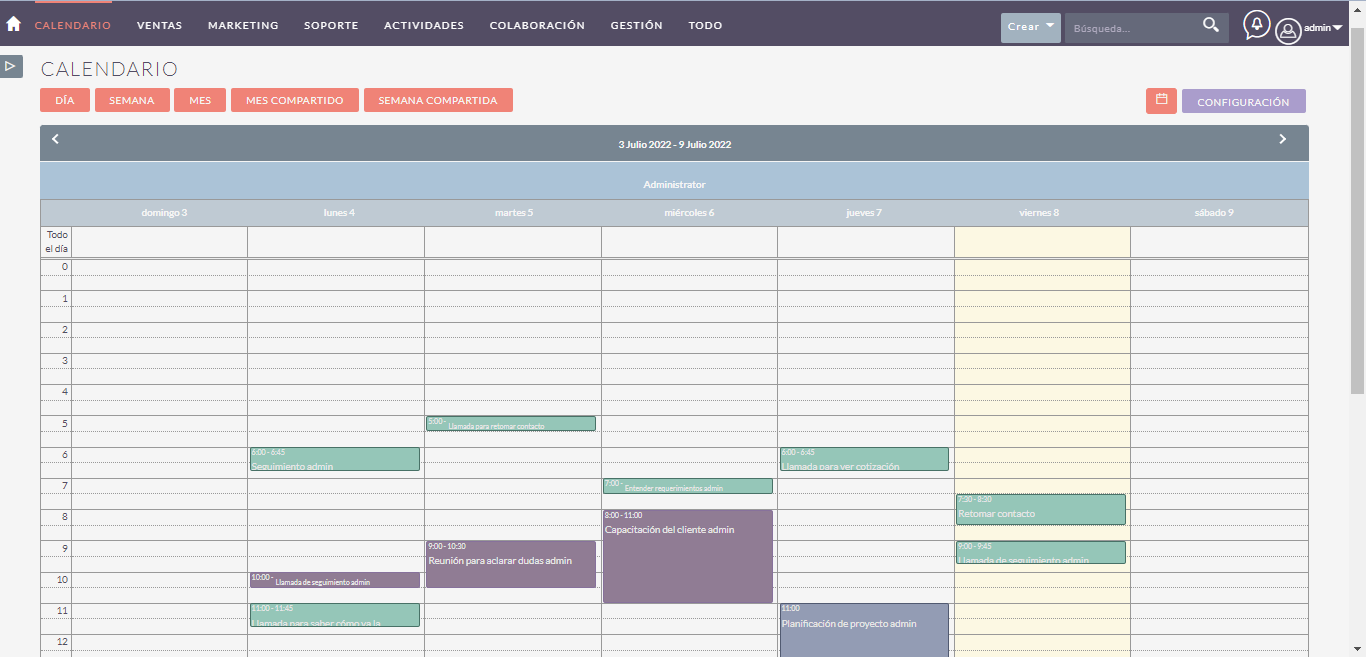This screenshot has height=657, width=1366.
Task: Click the calendar date picker icon
Action: (1161, 101)
